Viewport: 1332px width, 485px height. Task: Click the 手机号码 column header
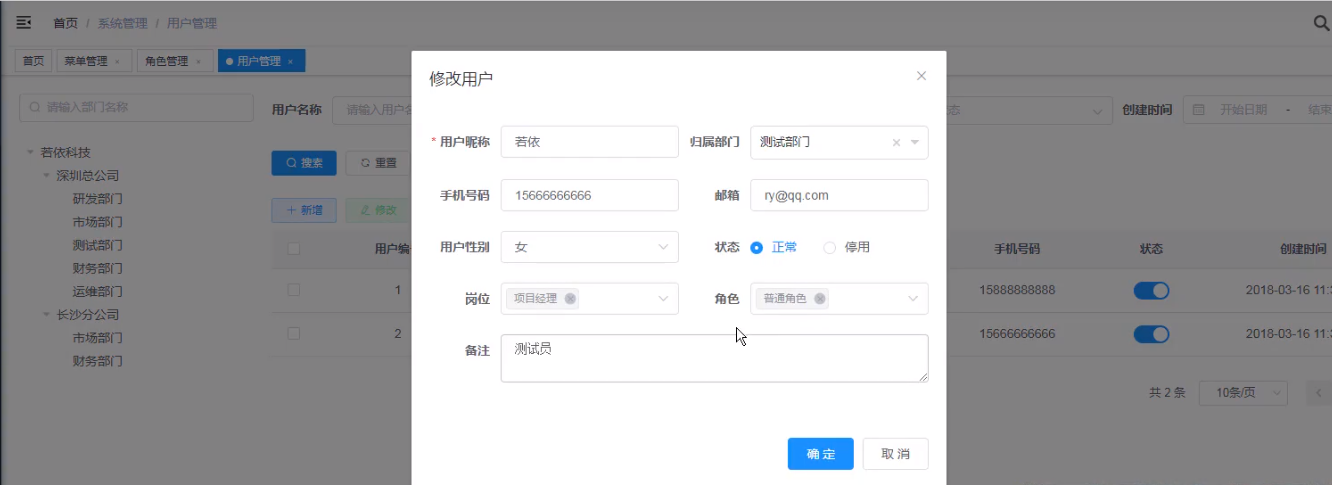pos(1017,249)
